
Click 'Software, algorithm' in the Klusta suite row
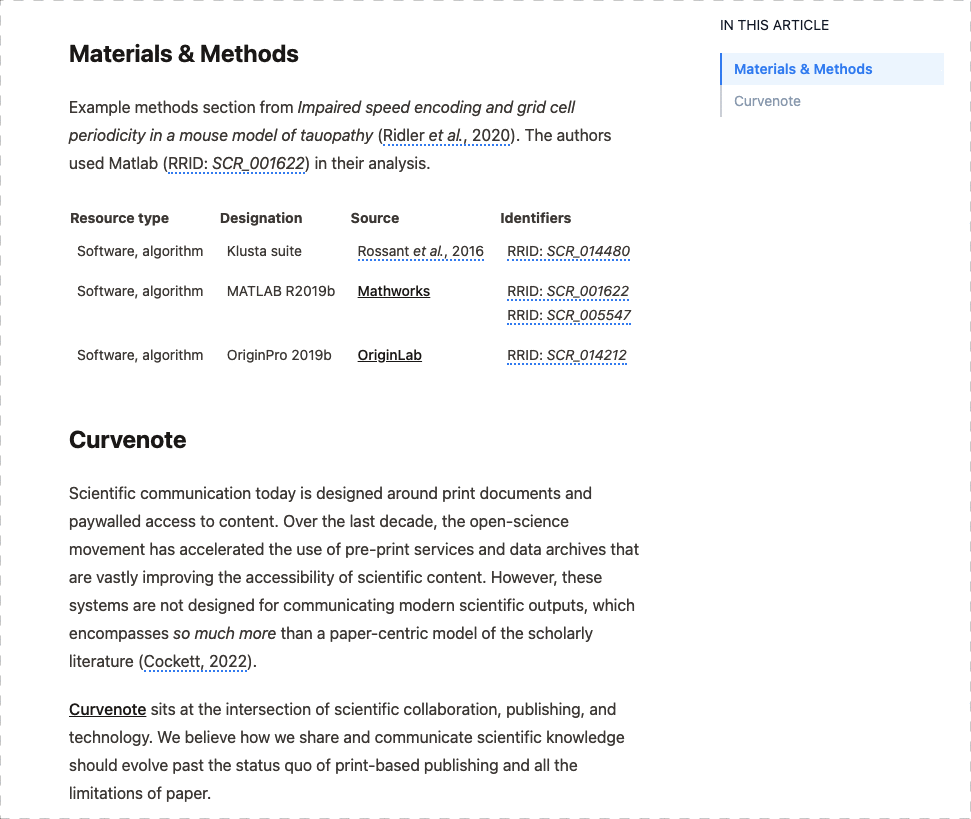pos(140,251)
